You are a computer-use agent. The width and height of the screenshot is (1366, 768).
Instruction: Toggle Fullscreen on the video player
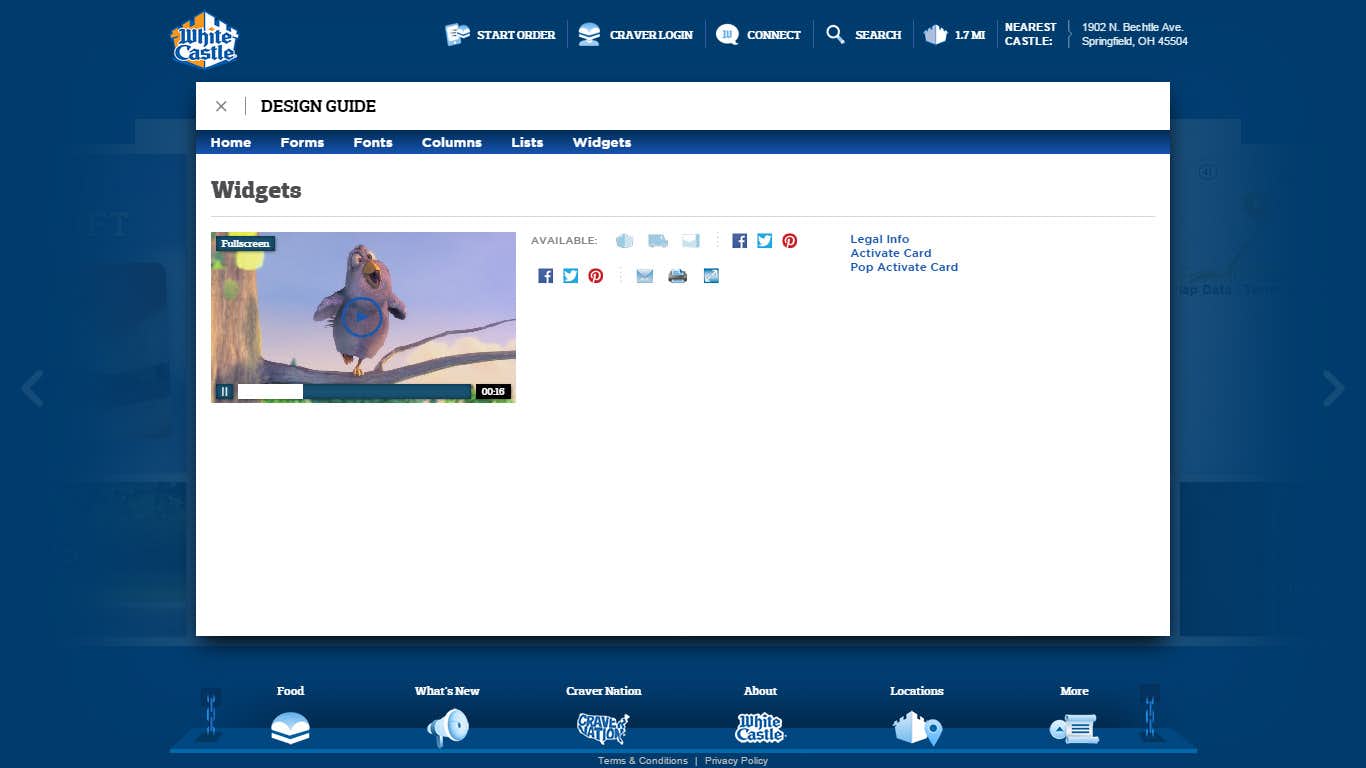[245, 243]
